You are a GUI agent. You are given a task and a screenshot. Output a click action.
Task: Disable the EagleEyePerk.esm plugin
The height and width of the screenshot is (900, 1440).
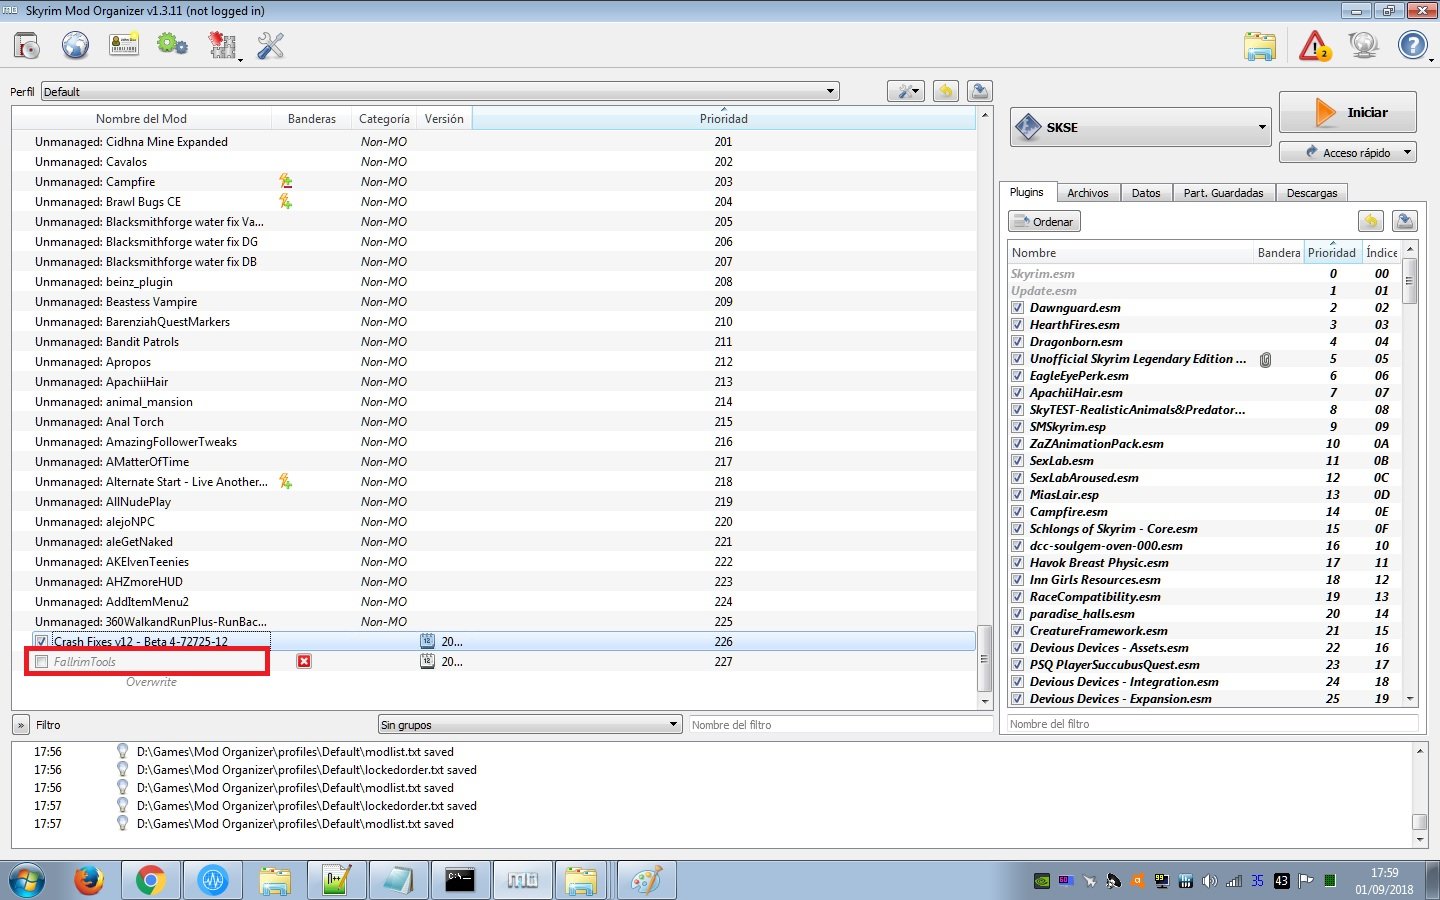[x=1017, y=376]
